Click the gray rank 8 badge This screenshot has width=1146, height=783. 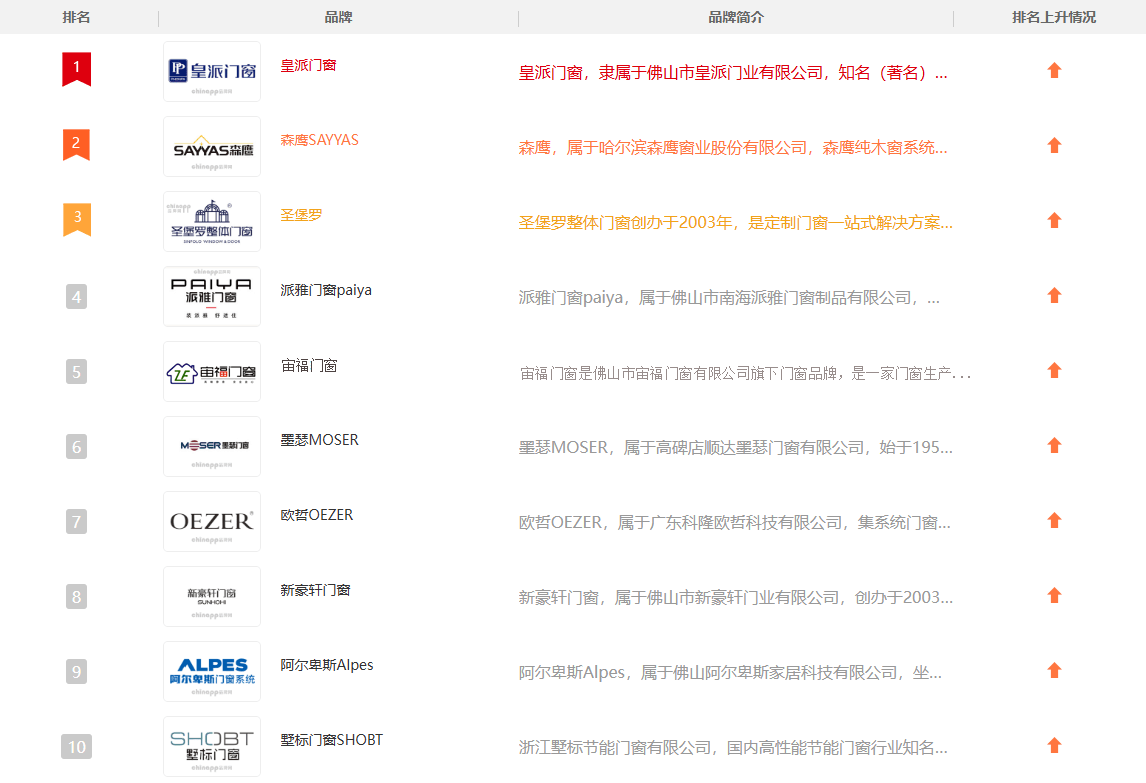coord(77,597)
